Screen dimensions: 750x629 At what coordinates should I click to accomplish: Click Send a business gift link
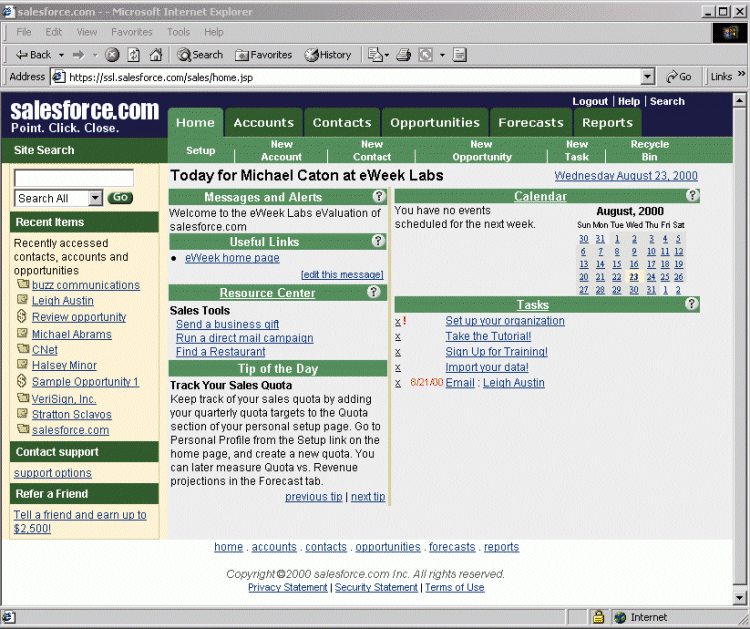pos(227,324)
